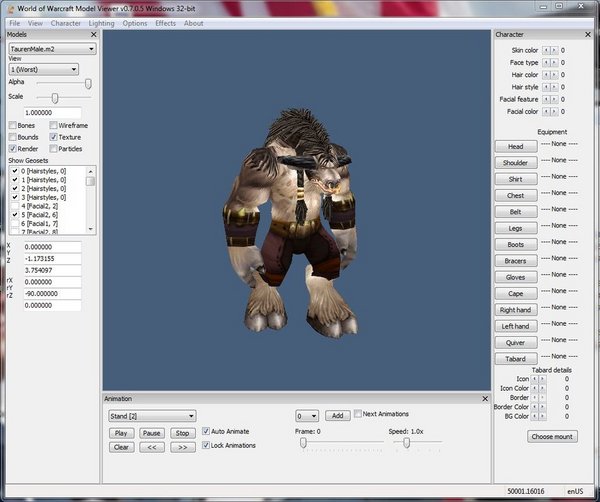Click the previous arrow for Hair style

point(545,87)
